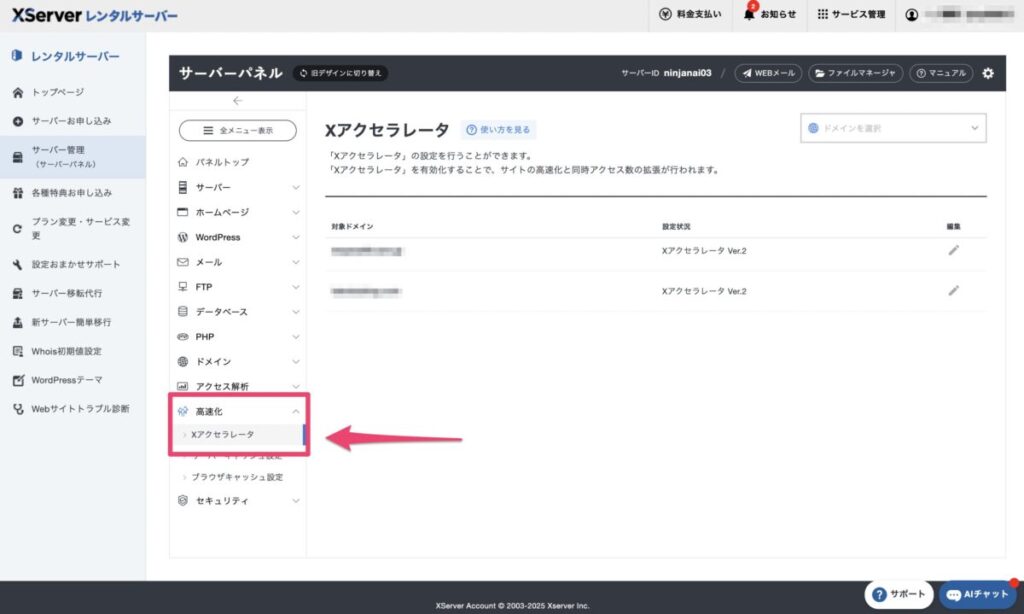Click the gear settings icon in the server panel
The image size is (1024, 614).
click(988, 73)
